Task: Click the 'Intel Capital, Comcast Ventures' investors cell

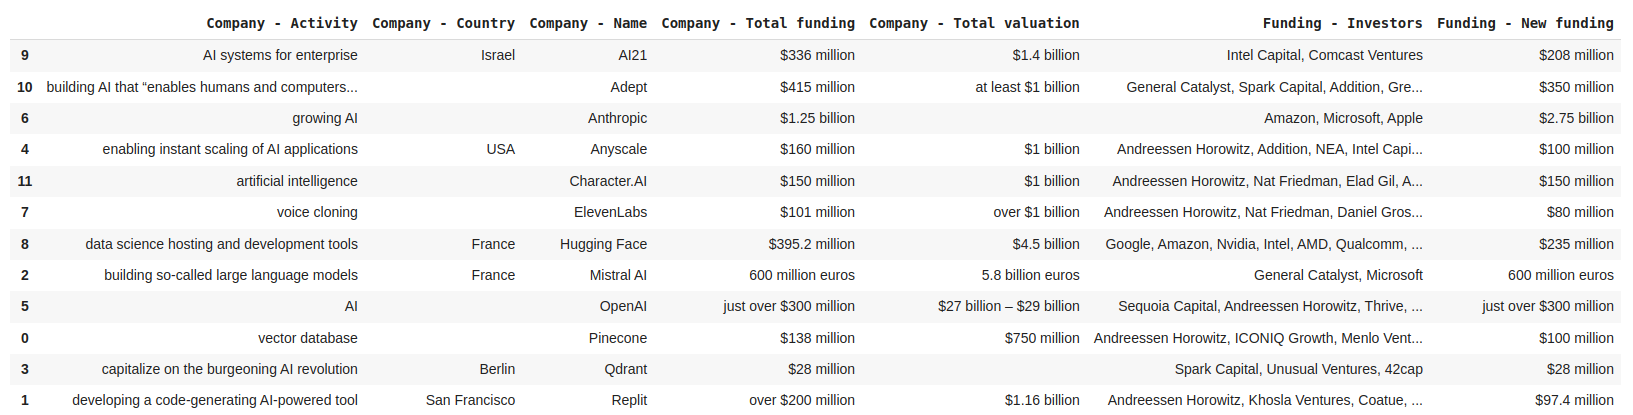Action: click(1324, 55)
